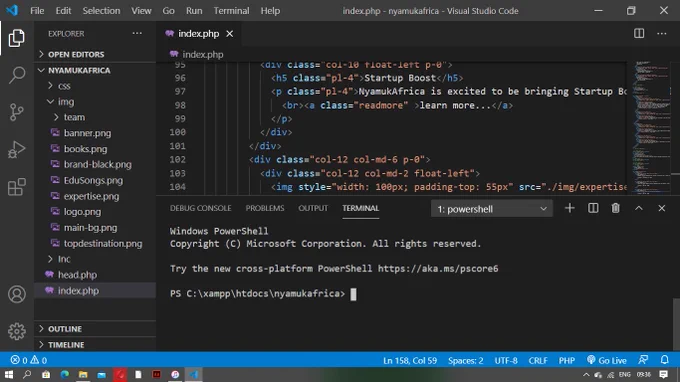The image size is (680, 382).
Task: Open the Windows action center icon
Action: (x=663, y=375)
